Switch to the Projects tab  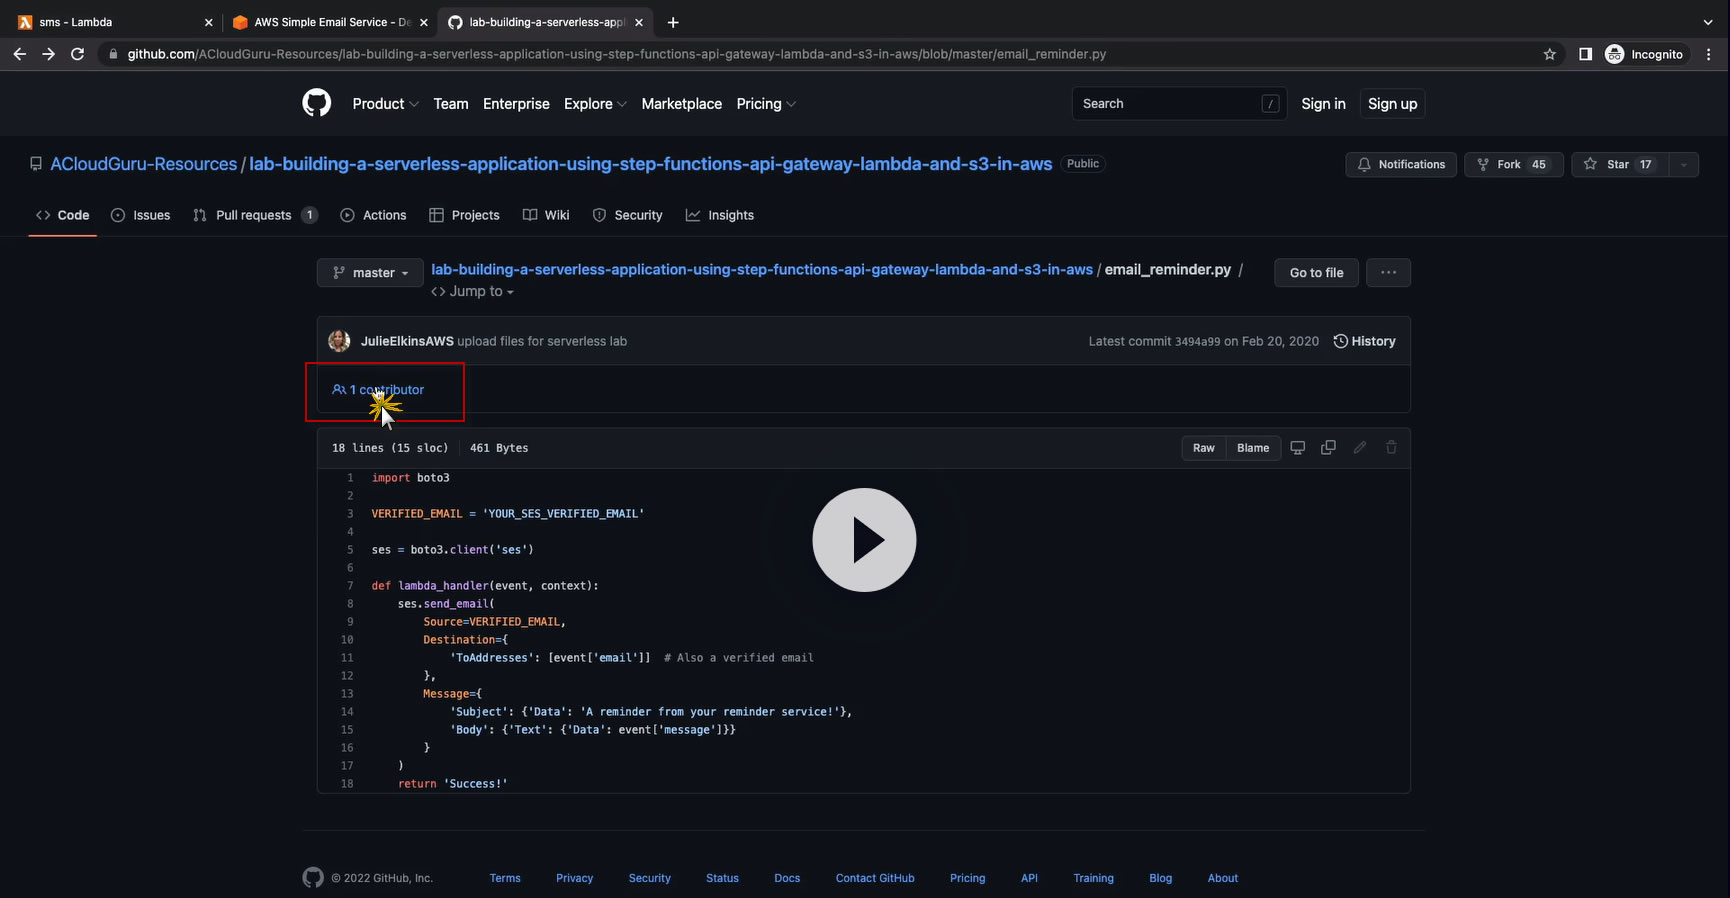(464, 215)
